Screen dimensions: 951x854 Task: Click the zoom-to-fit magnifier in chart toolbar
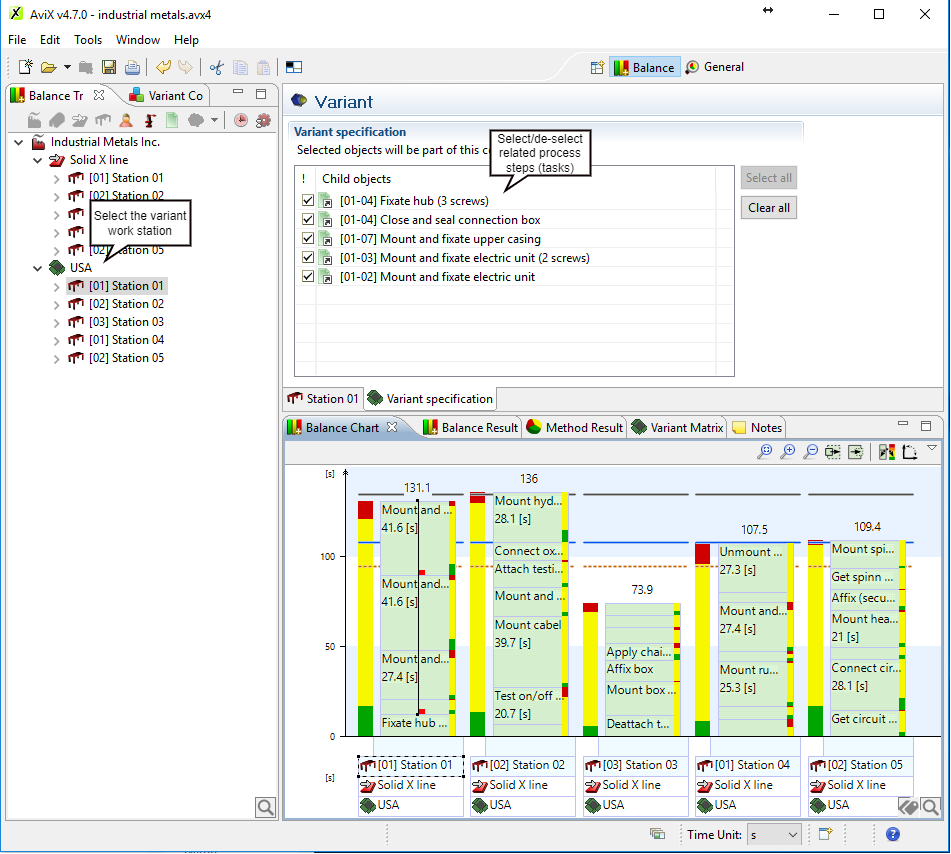pyautogui.click(x=765, y=452)
